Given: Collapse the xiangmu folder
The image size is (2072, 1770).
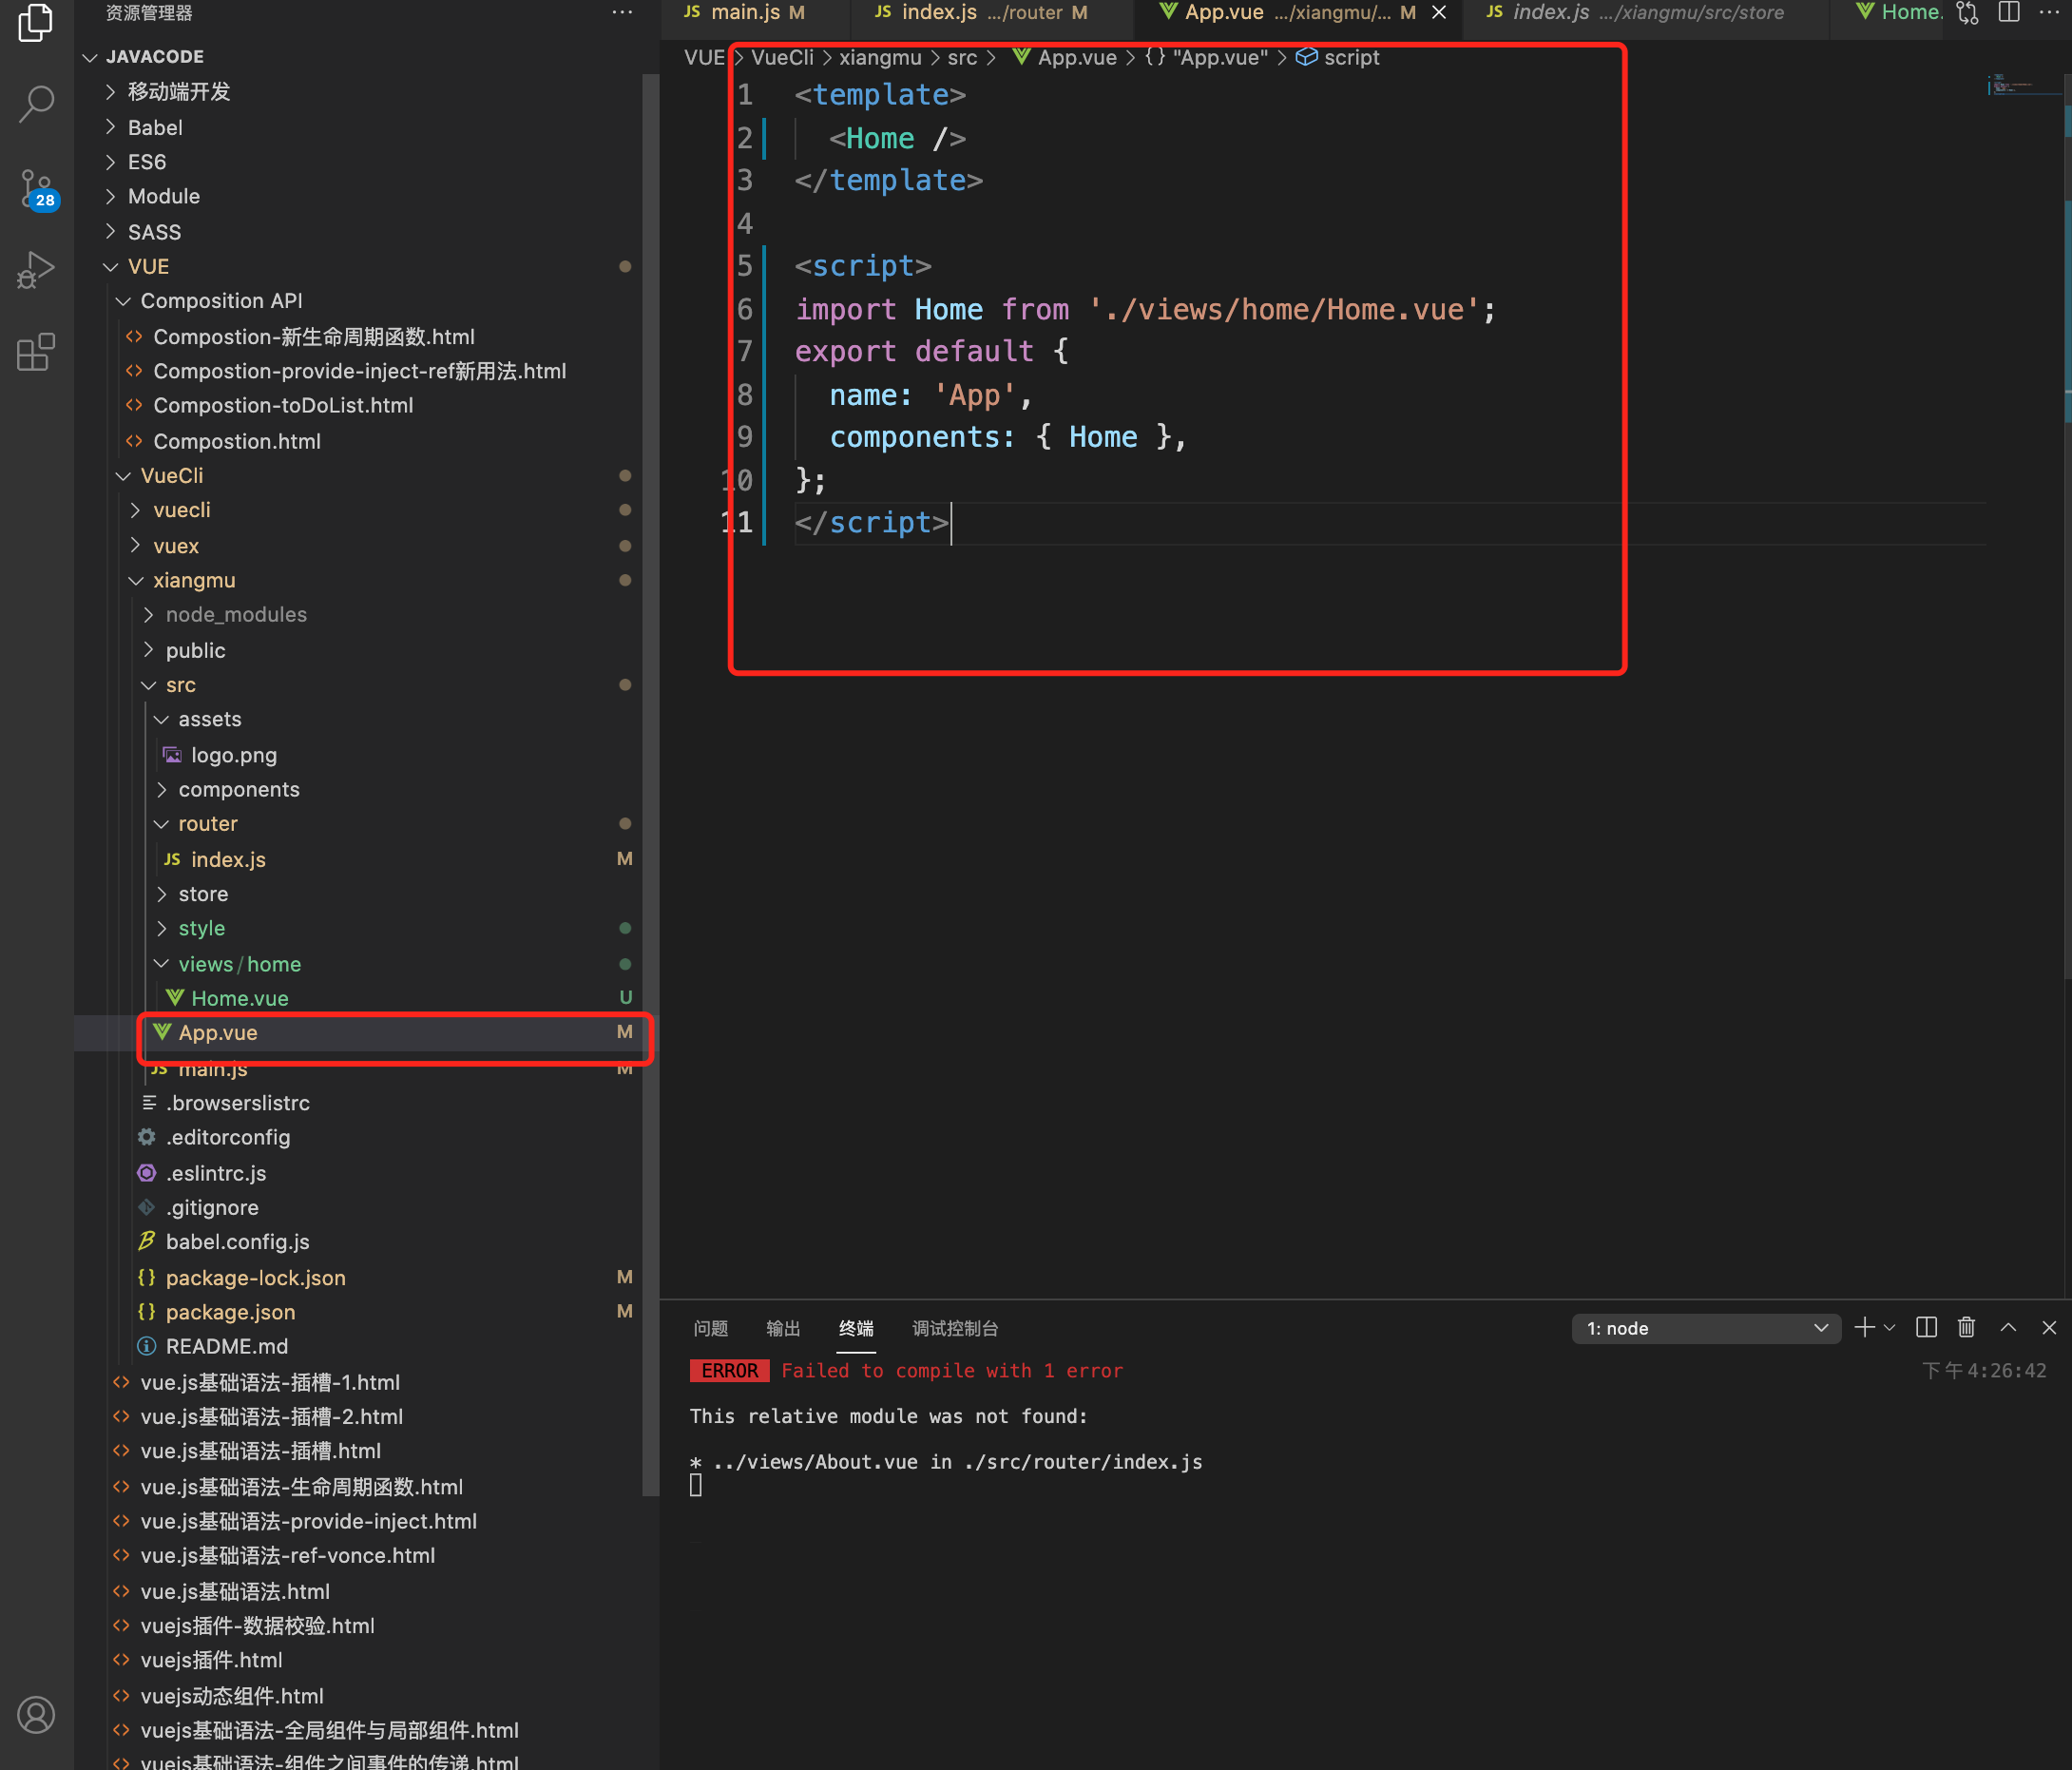Looking at the screenshot, I should point(194,580).
